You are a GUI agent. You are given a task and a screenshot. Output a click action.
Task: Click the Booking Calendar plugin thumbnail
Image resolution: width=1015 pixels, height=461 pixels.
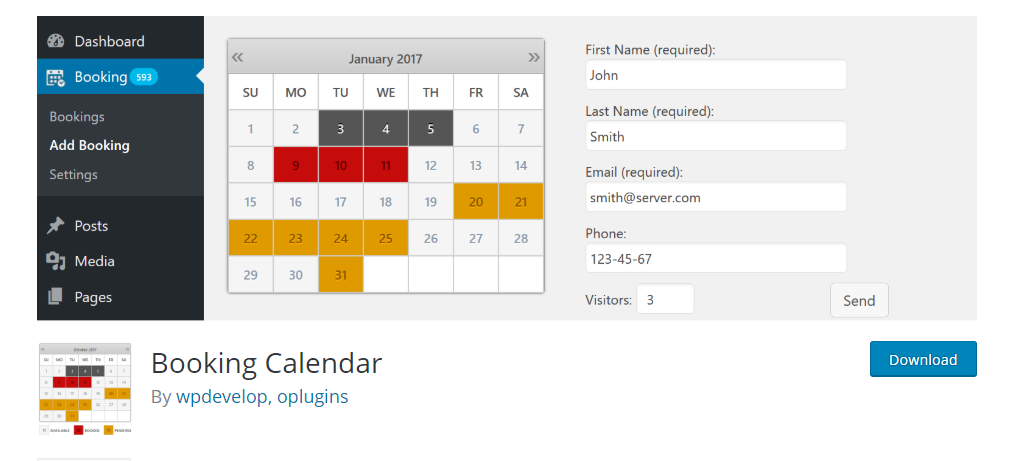85,388
